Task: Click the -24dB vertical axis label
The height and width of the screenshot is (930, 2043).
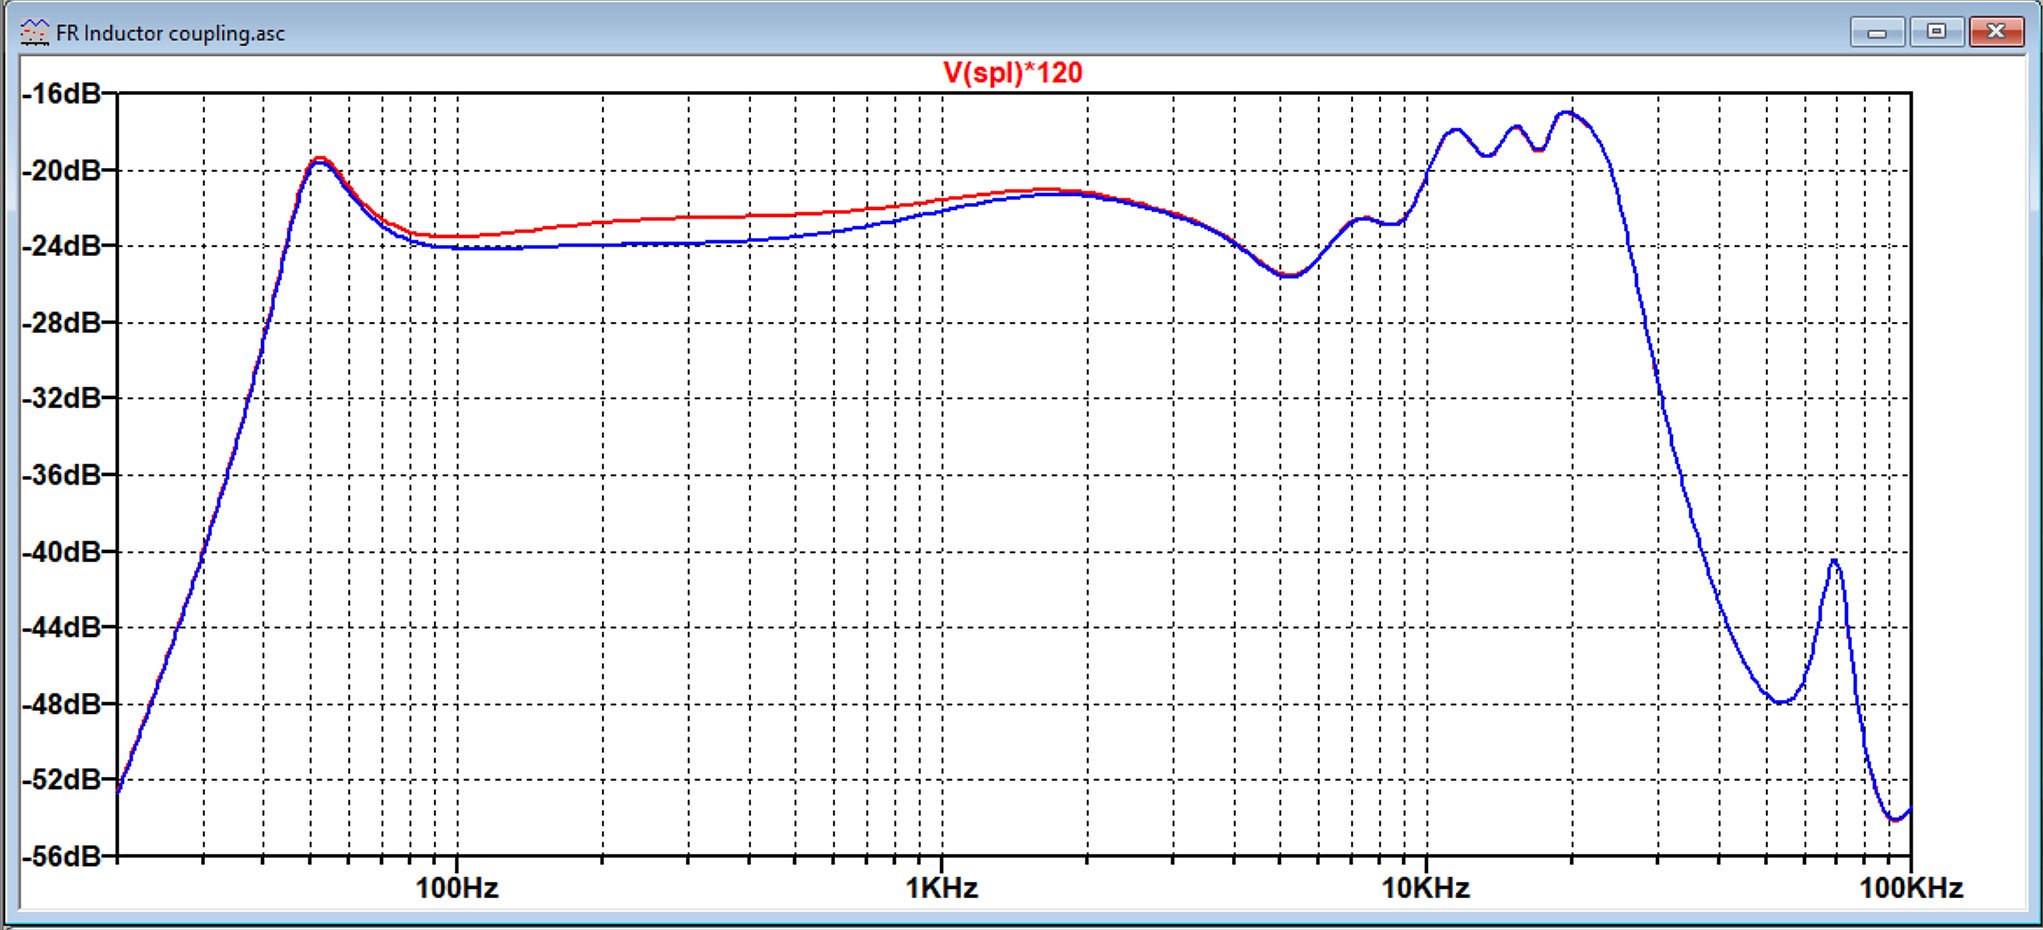Action: (62, 246)
